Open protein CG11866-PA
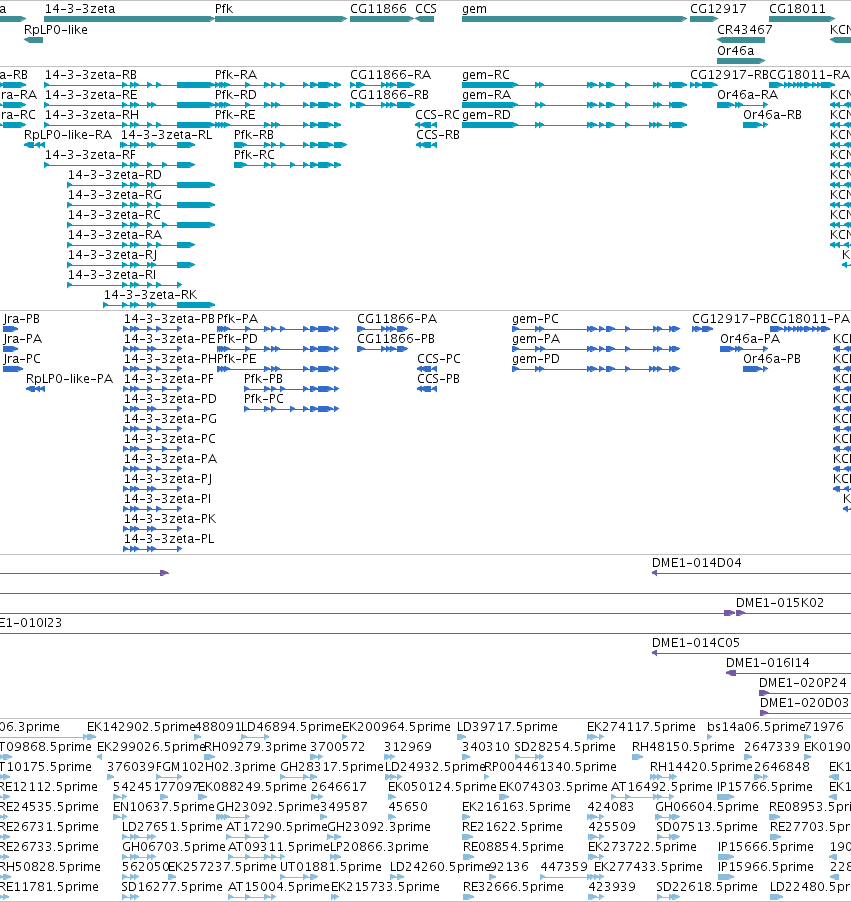Viewport: 851px width, 902px height. click(x=397, y=319)
